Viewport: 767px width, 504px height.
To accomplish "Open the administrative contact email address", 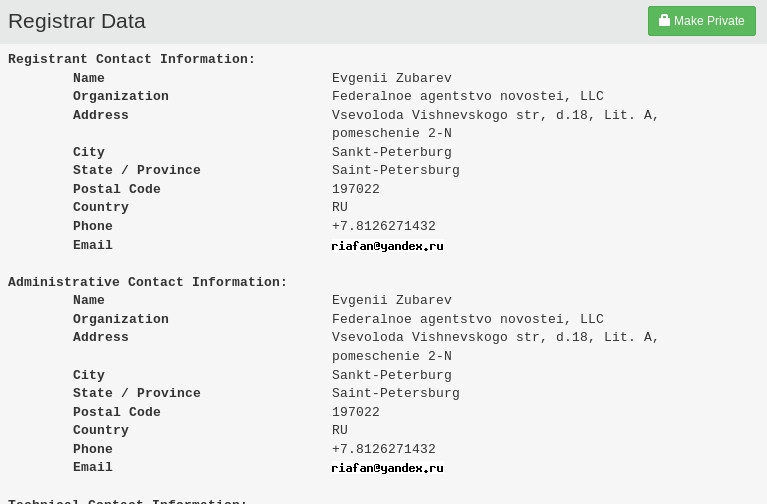I will click(x=387, y=468).
